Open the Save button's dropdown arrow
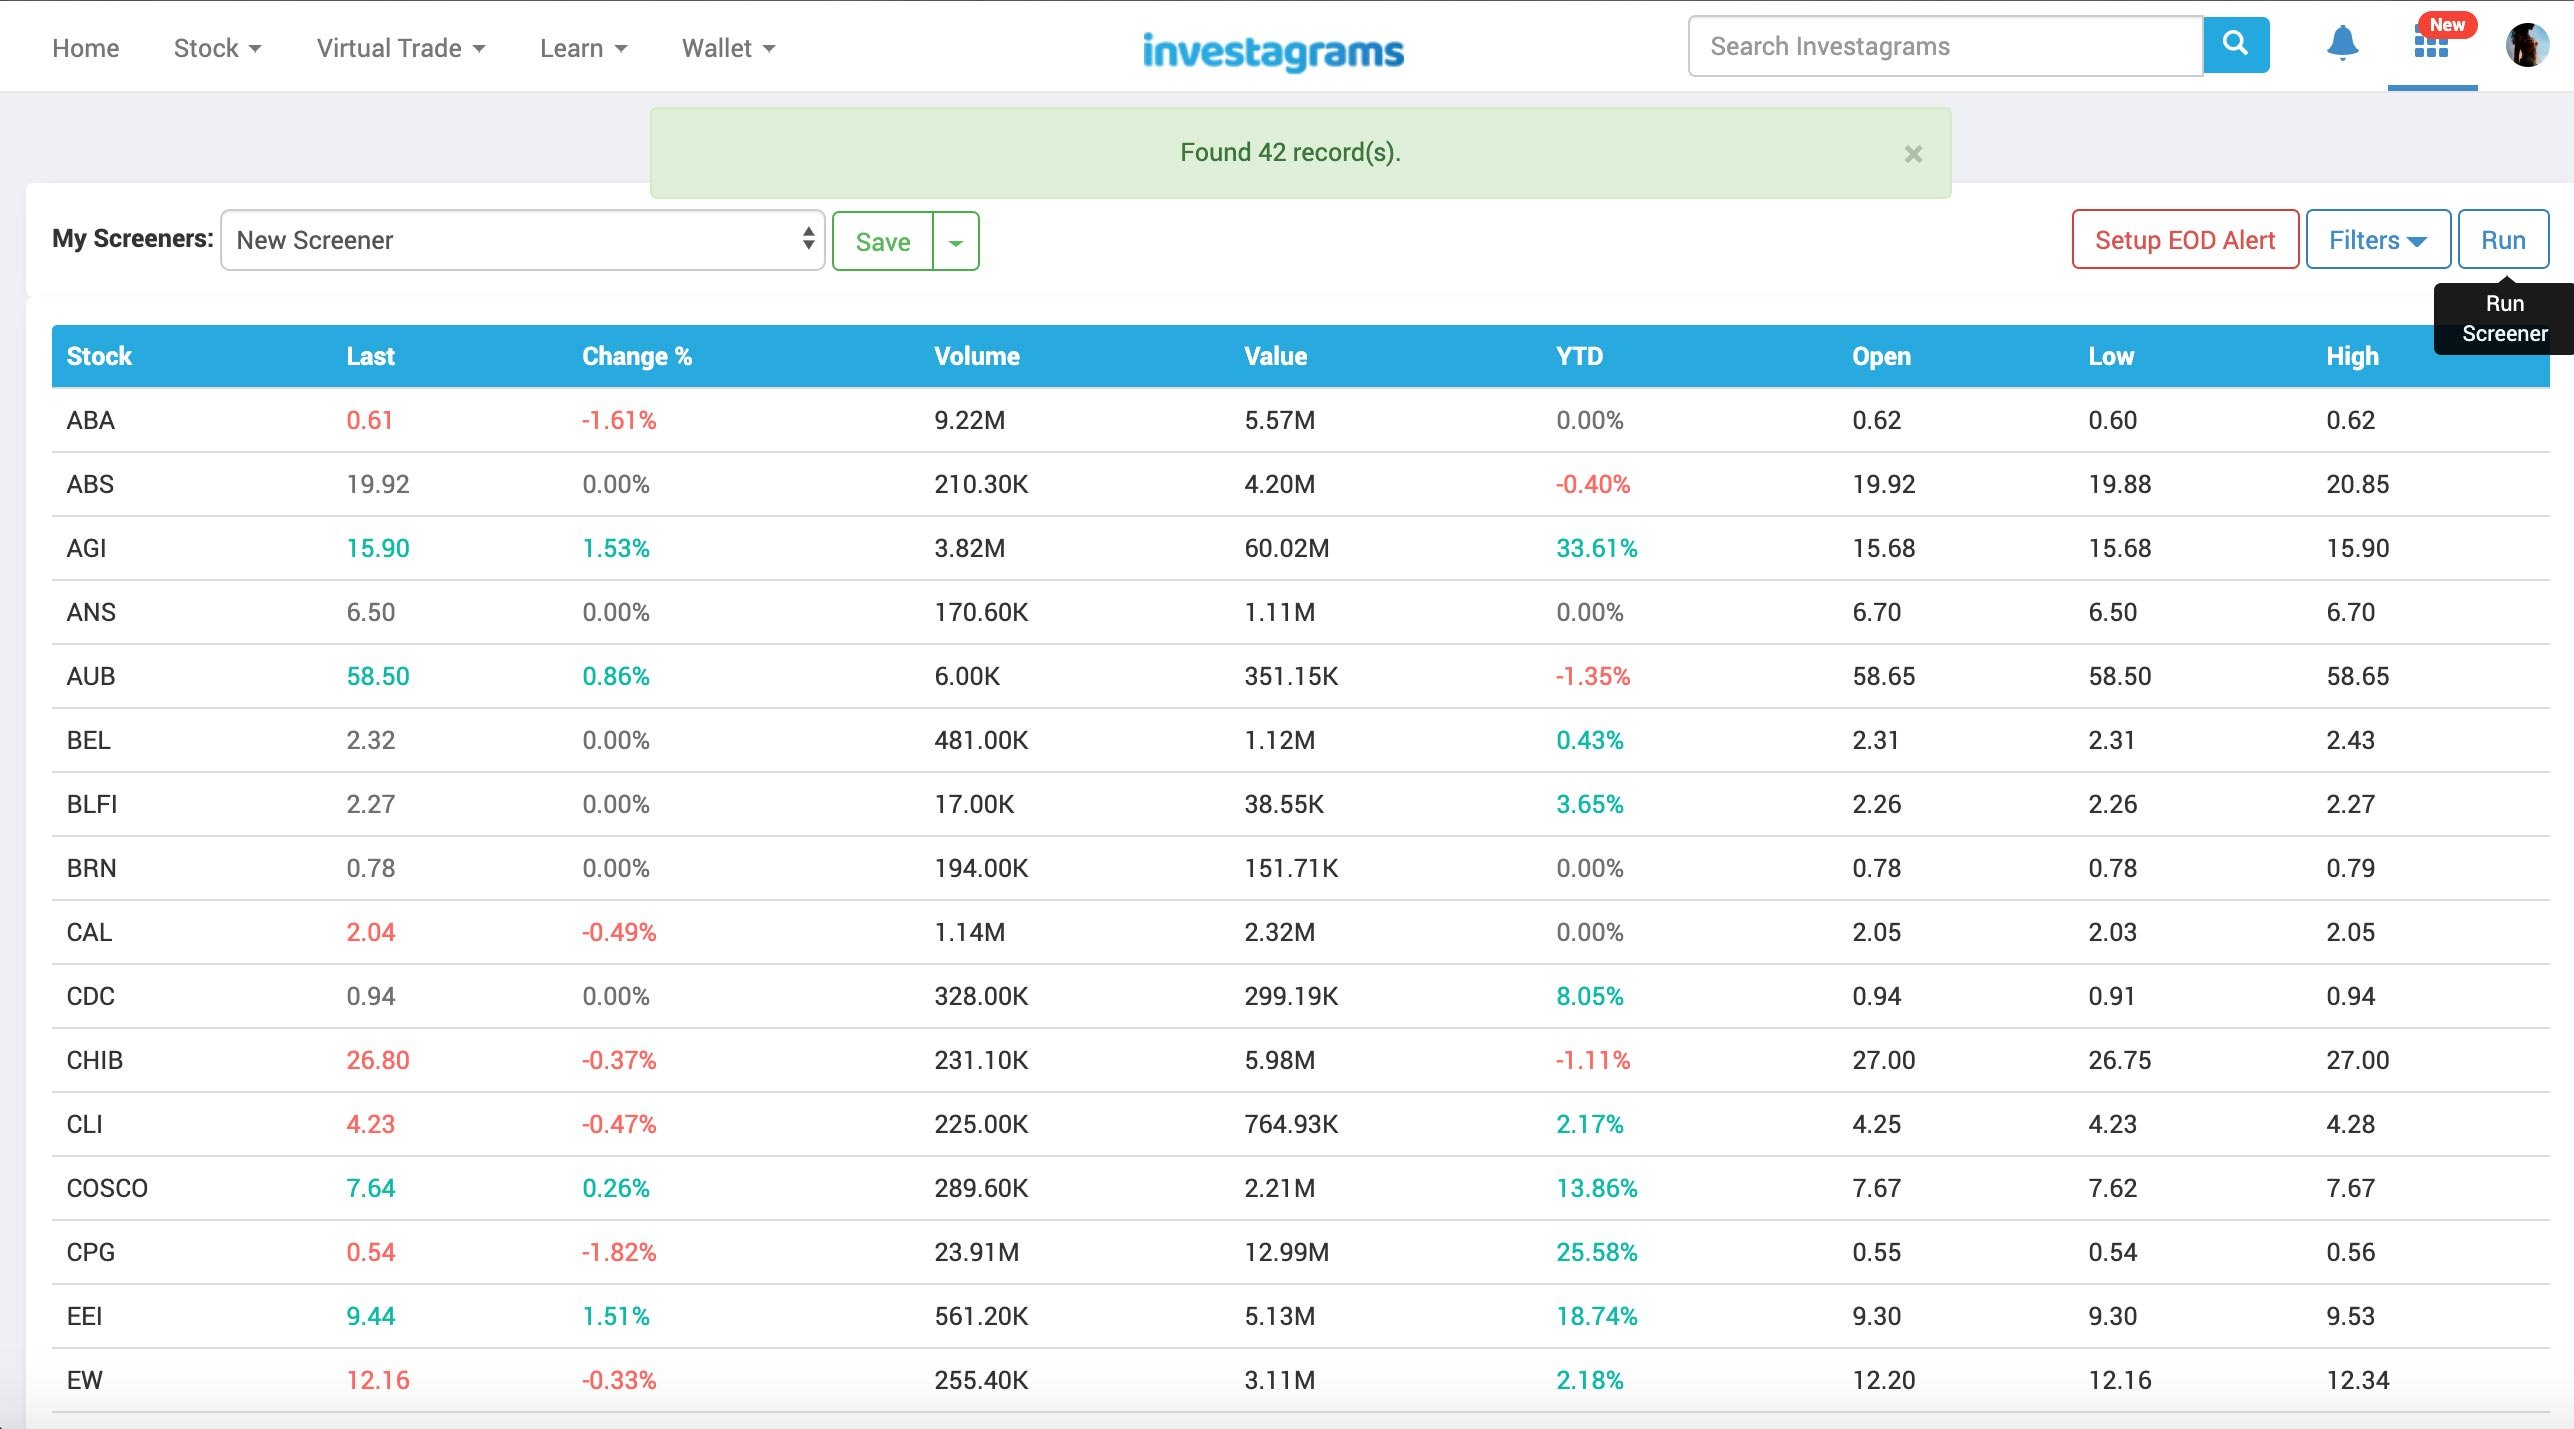This screenshot has height=1429, width=2574. 956,241
